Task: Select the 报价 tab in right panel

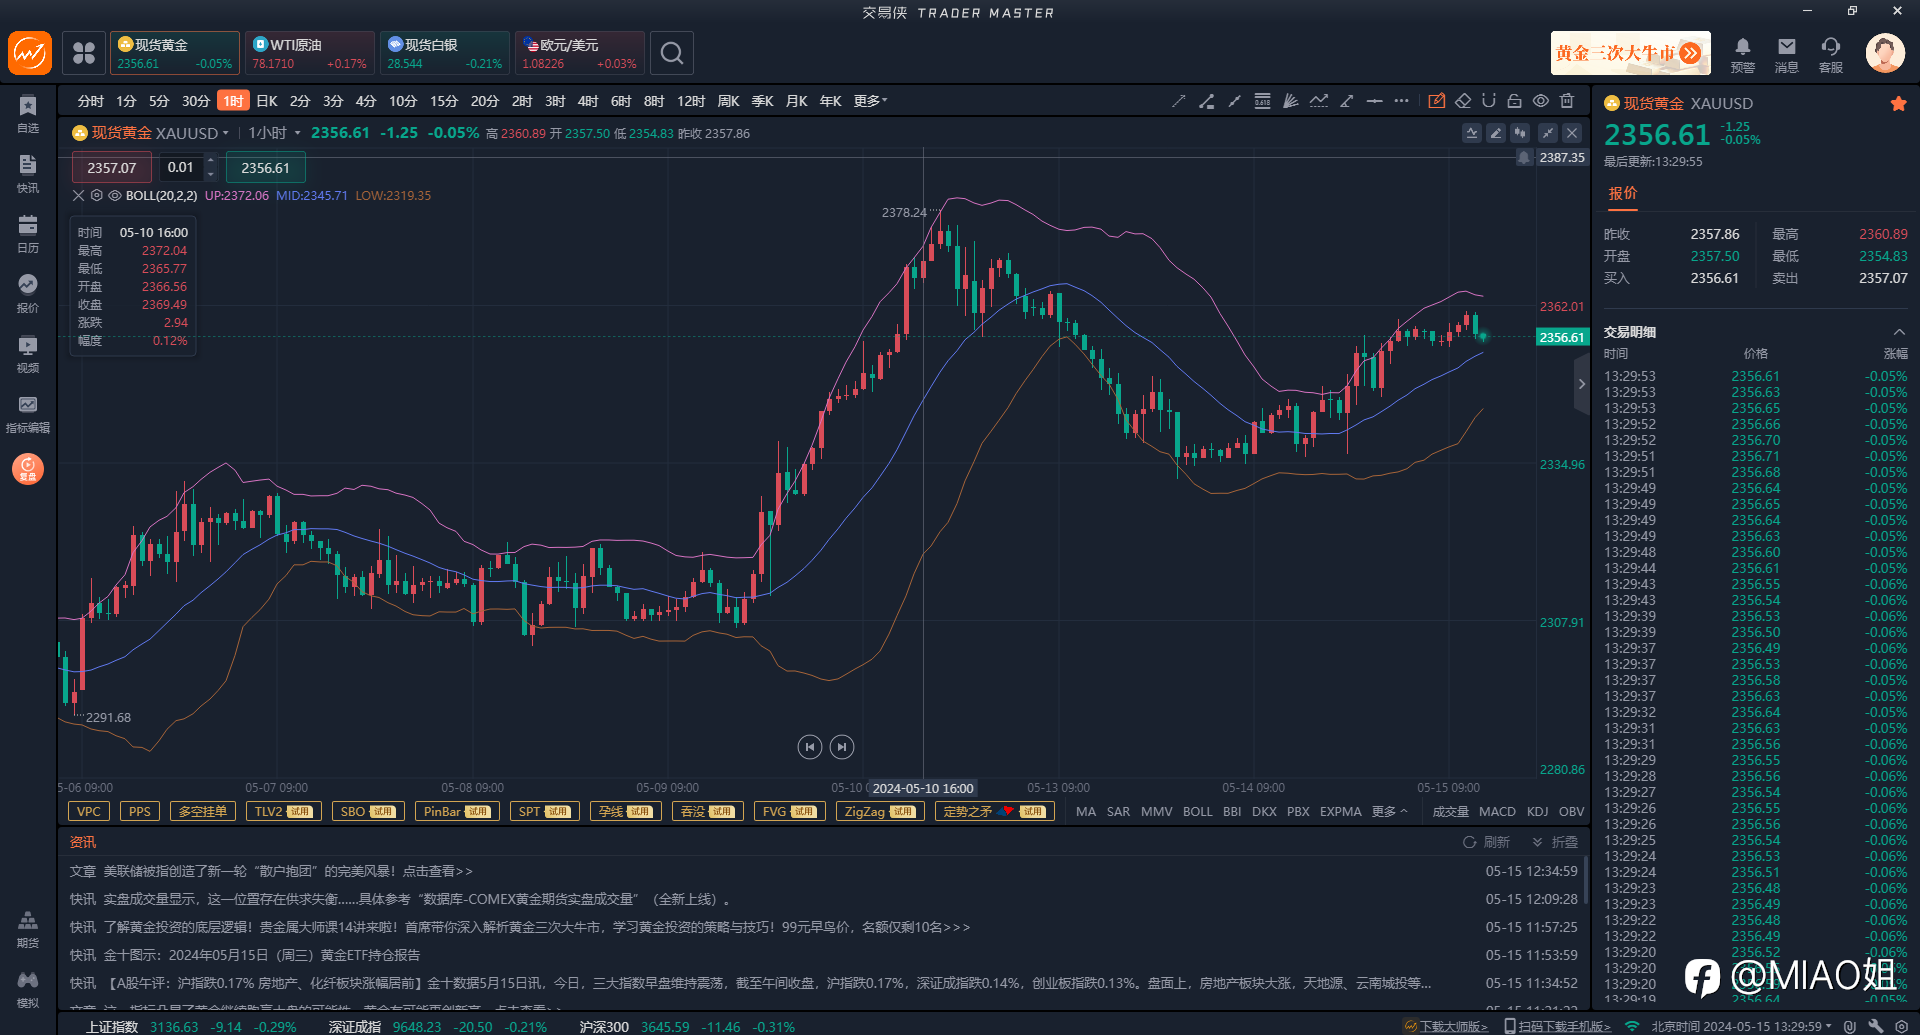Action: coord(1622,193)
